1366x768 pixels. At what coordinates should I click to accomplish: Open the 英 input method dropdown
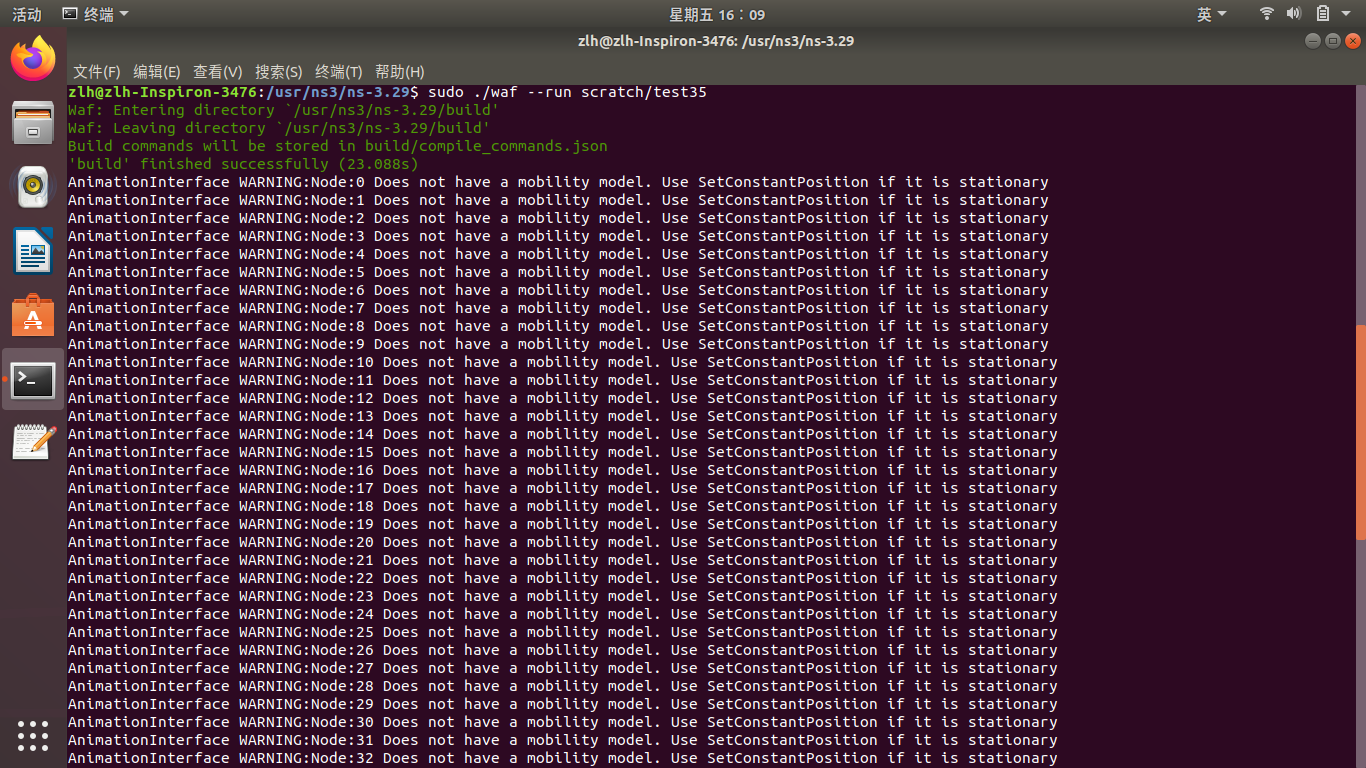tap(1211, 14)
